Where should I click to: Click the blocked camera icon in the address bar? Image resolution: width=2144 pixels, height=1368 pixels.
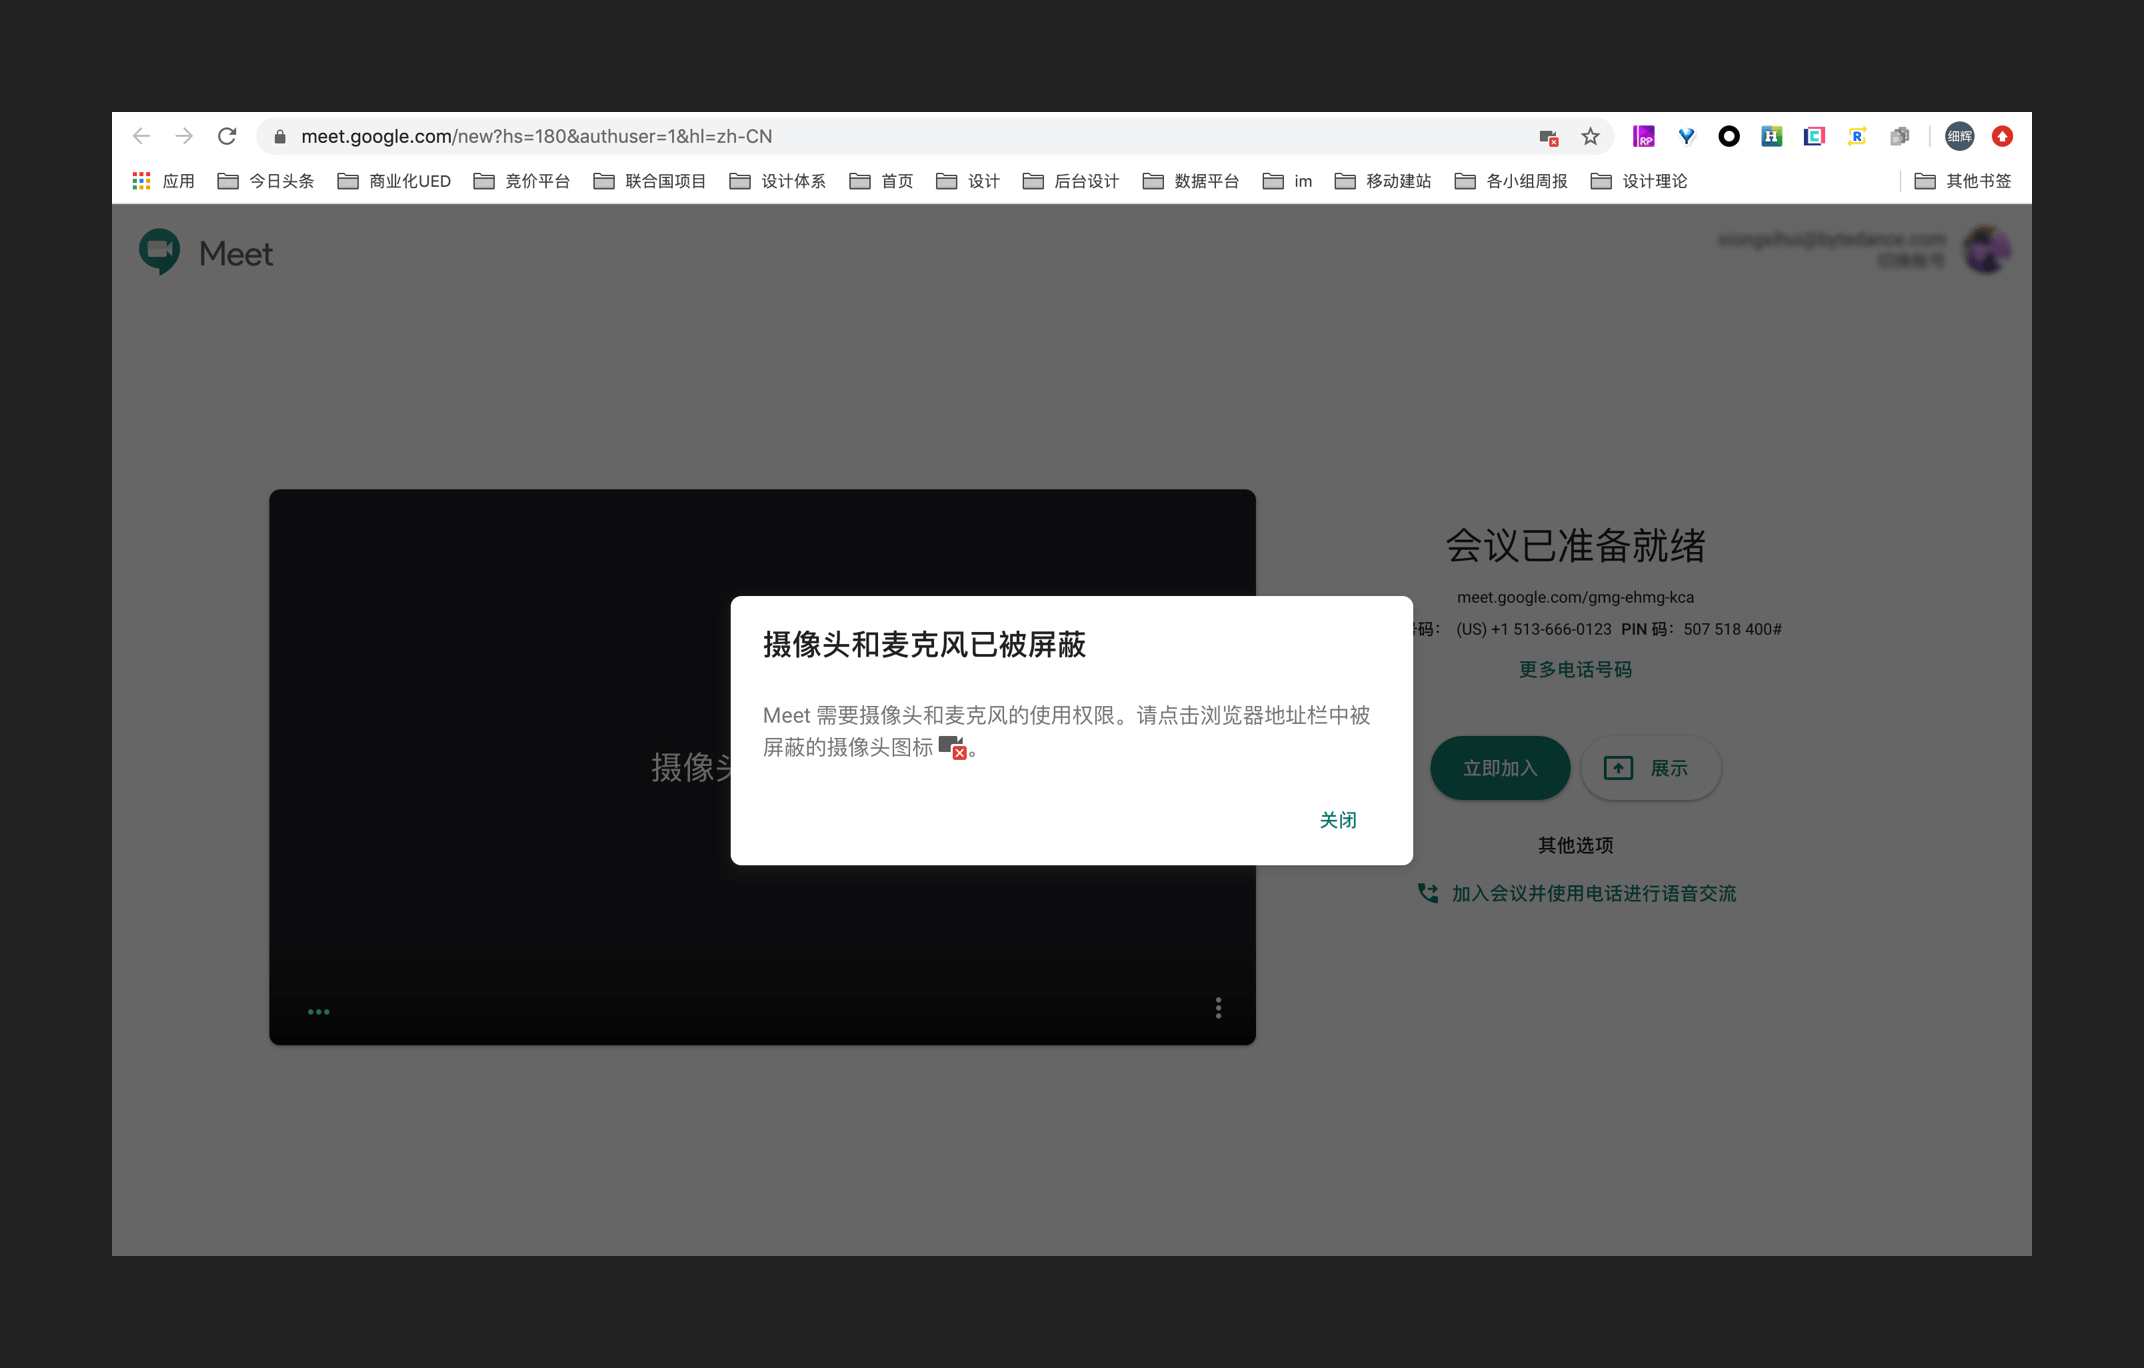(x=1548, y=137)
